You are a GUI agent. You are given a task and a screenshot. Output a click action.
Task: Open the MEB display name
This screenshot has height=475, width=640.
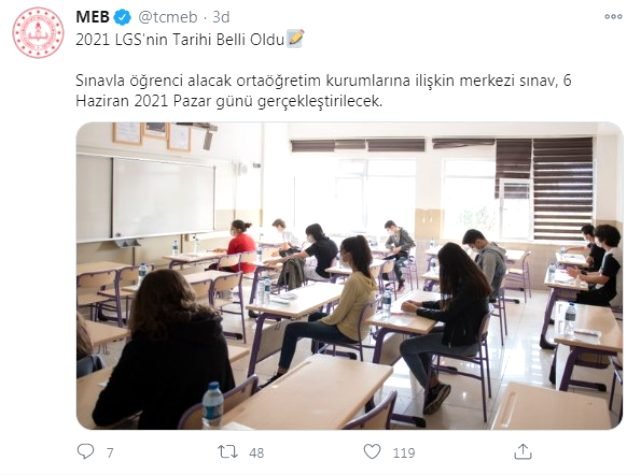(x=93, y=17)
